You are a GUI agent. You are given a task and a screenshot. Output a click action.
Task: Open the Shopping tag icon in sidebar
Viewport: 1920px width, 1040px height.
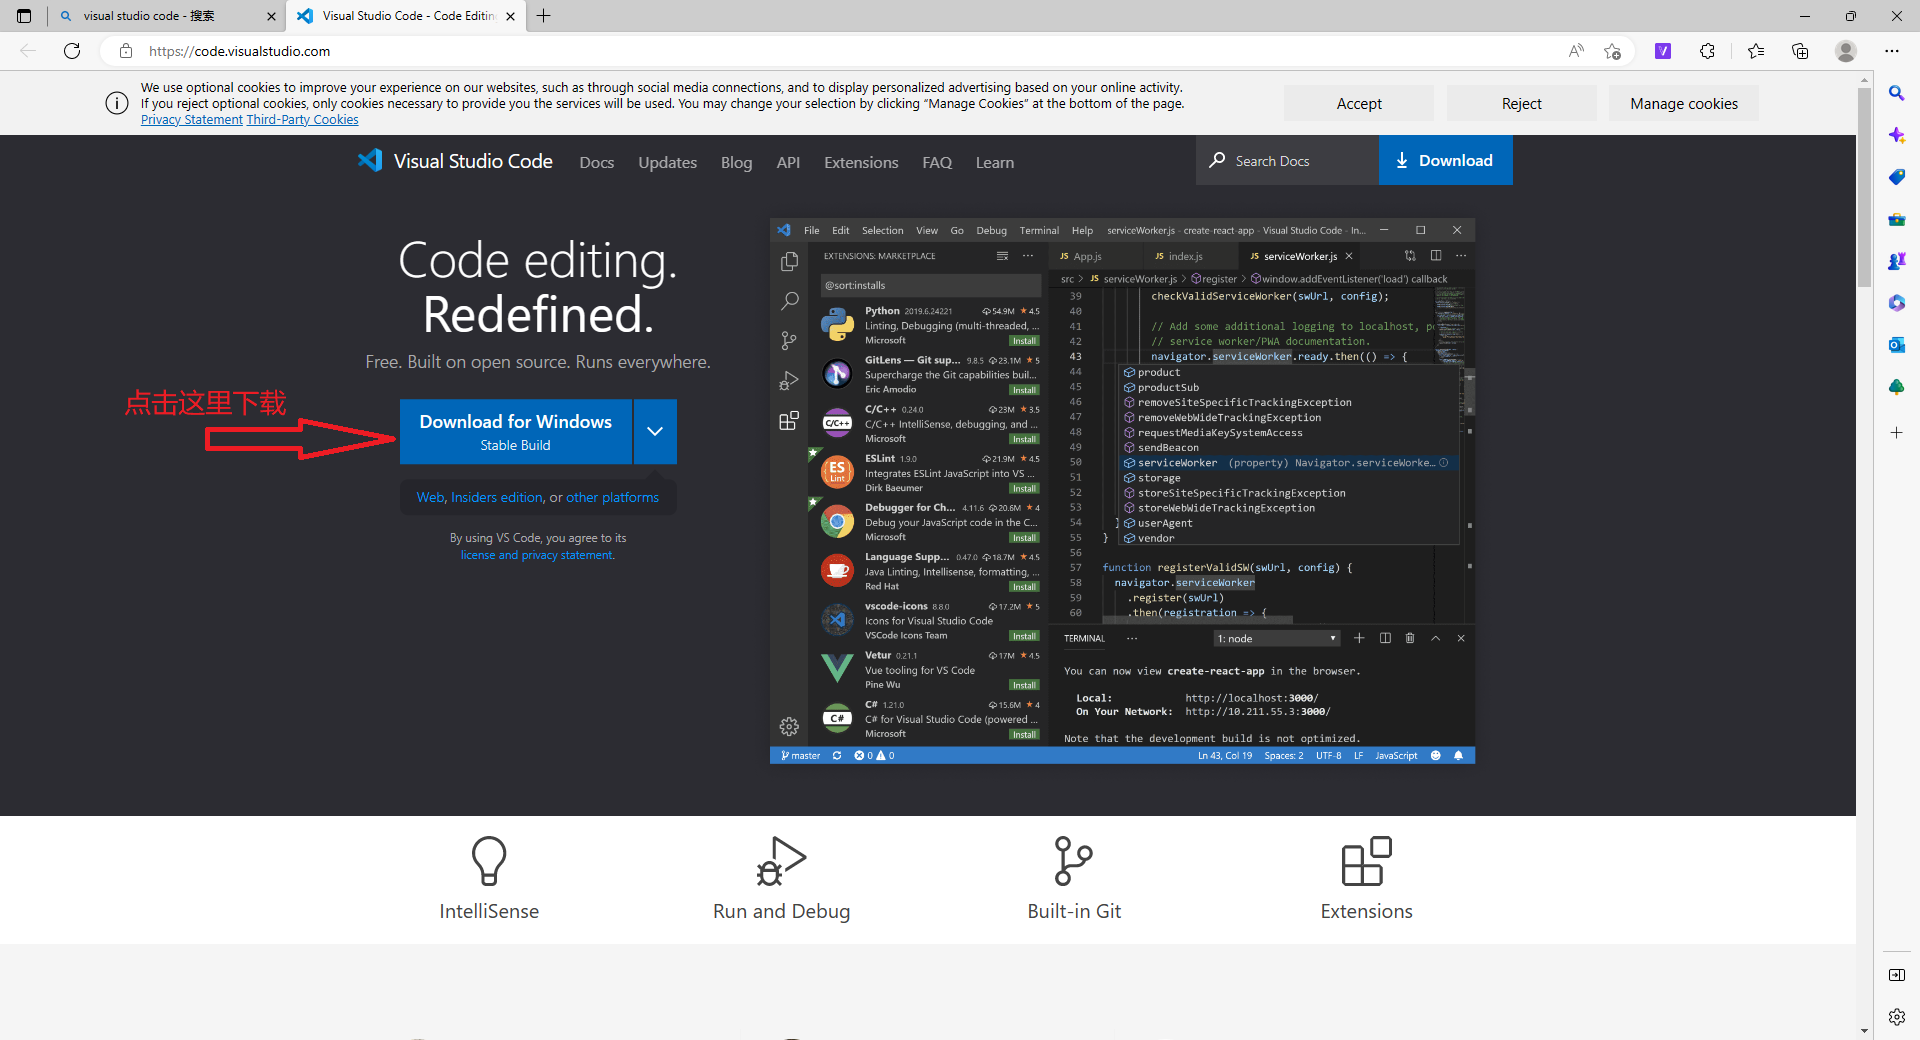pos(1897,177)
